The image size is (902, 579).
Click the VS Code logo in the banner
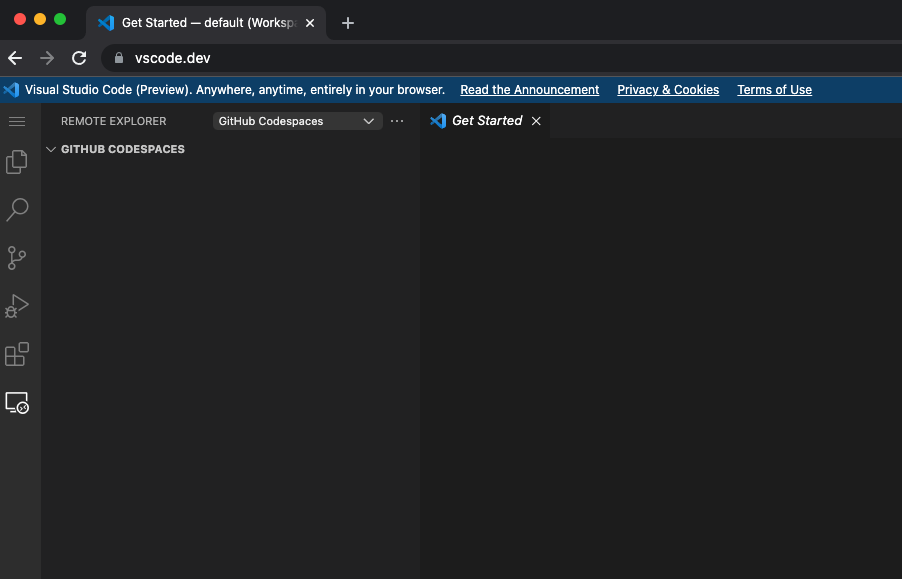[10, 89]
